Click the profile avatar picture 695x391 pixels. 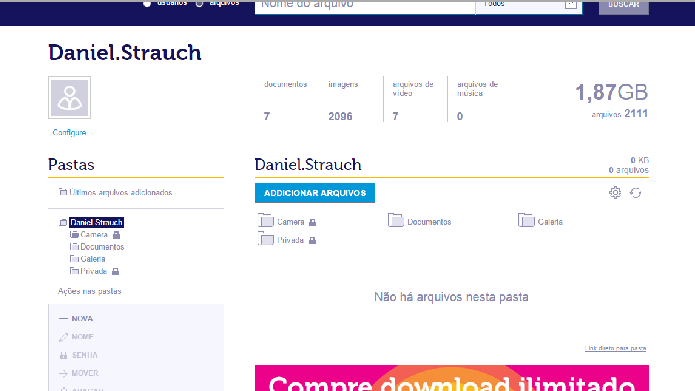(70, 98)
